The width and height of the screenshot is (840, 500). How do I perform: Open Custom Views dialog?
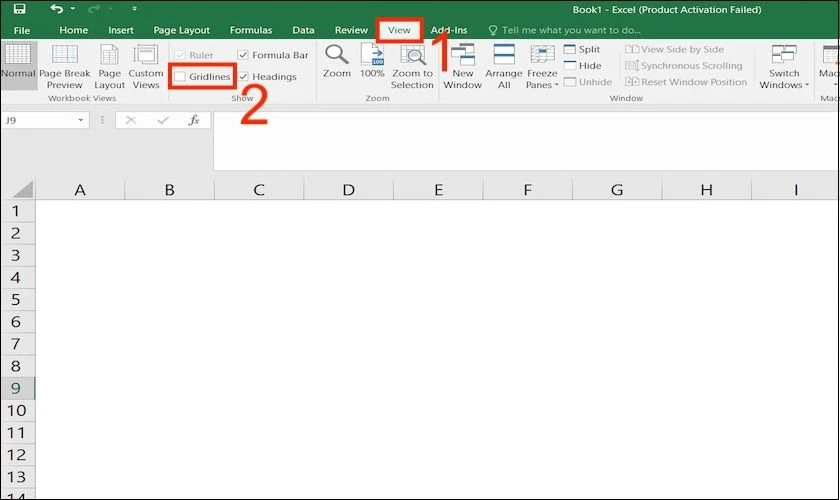coord(146,67)
